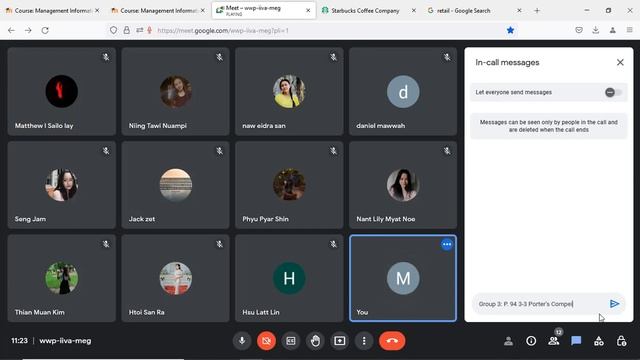Click the tracking protection shield icon

point(113,30)
